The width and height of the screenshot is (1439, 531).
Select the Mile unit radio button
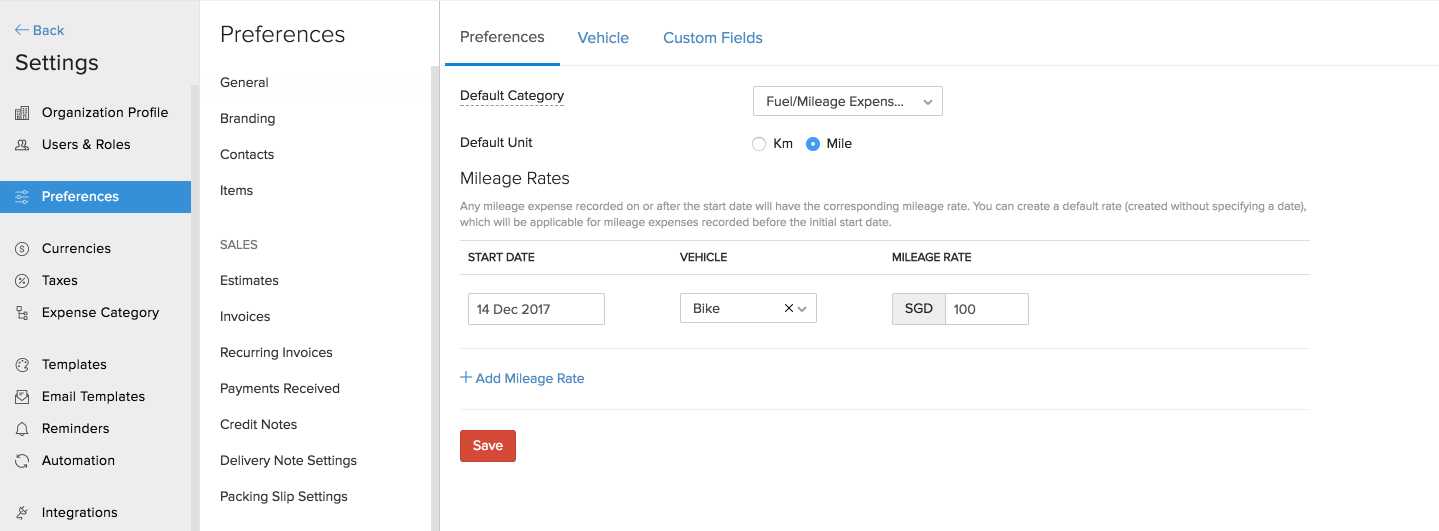(813, 144)
